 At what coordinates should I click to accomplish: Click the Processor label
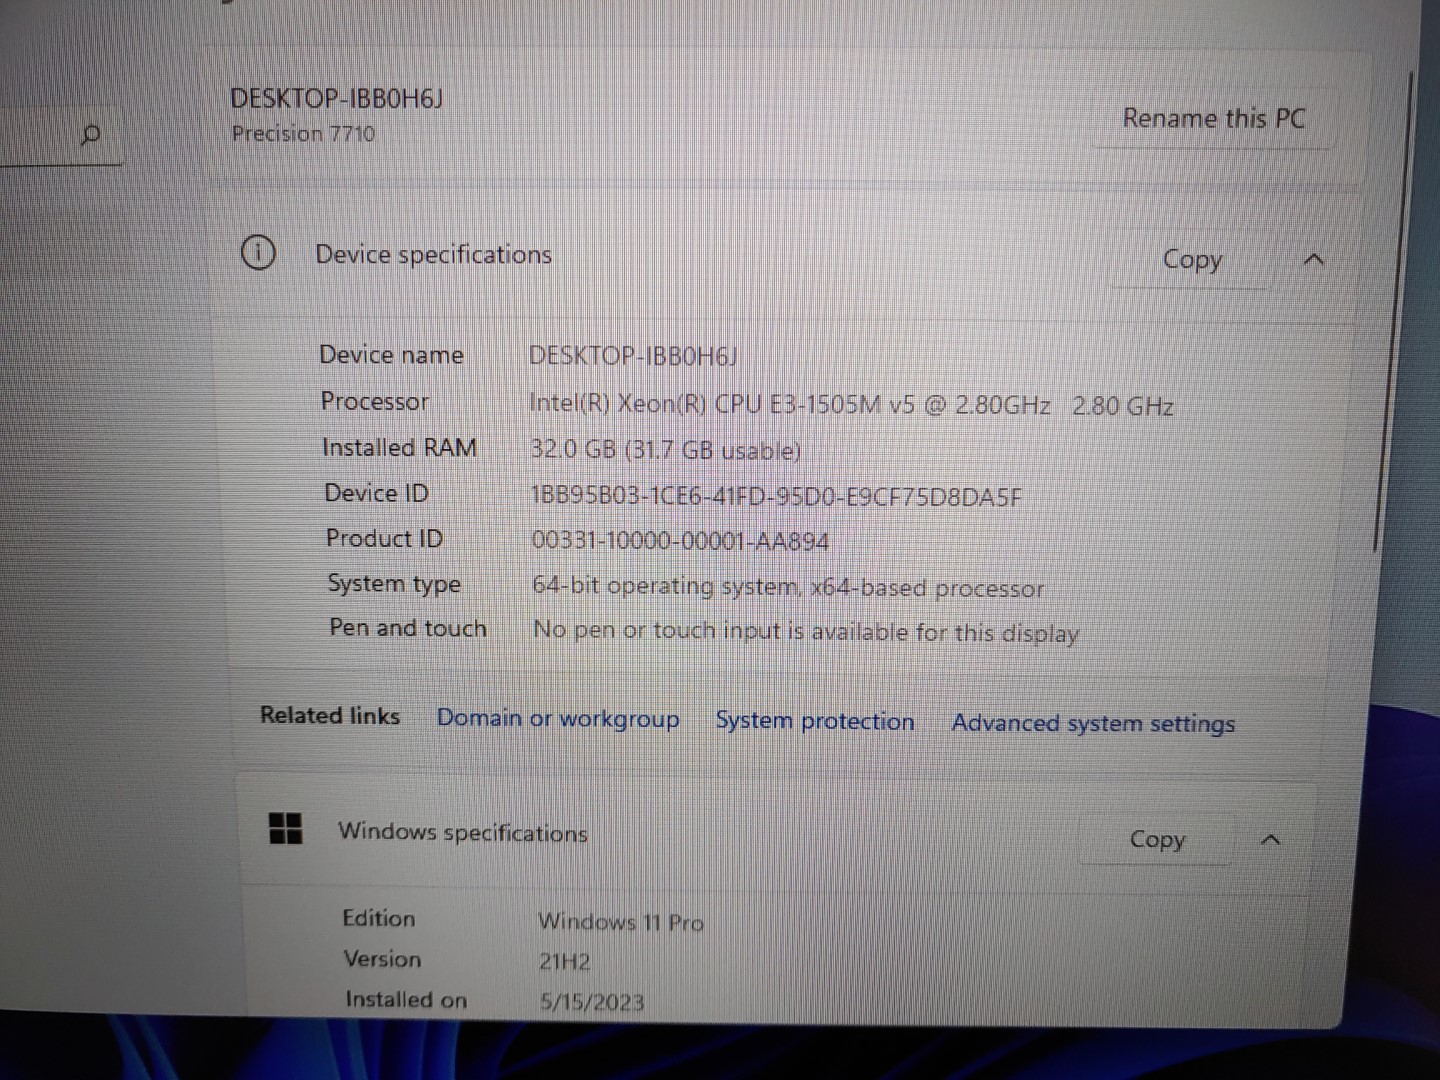(375, 401)
